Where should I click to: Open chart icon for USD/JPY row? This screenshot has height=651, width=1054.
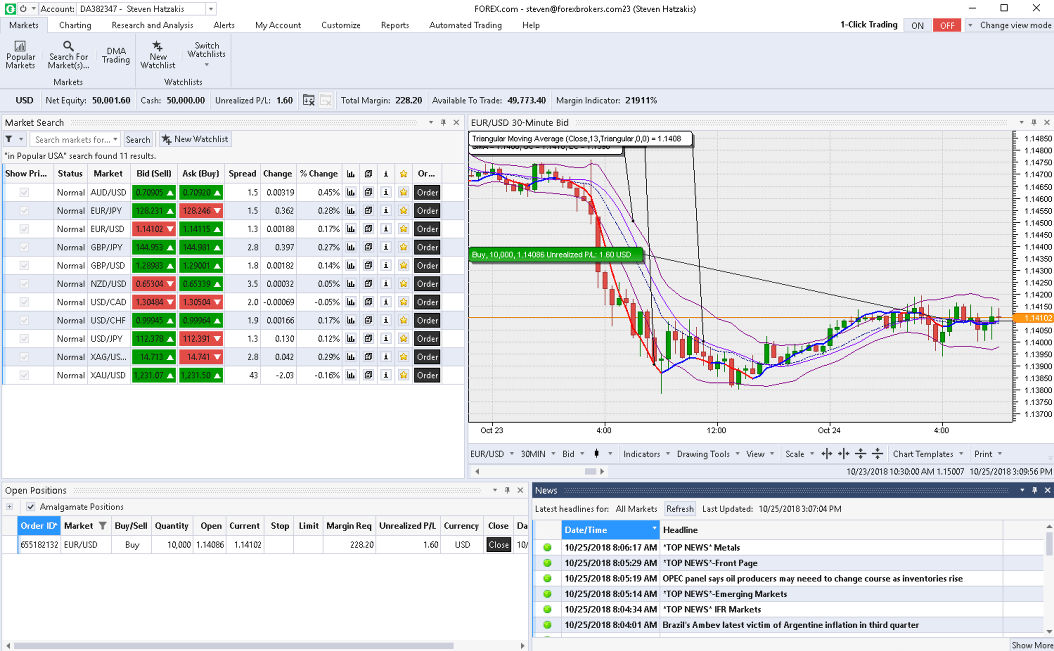click(x=350, y=338)
